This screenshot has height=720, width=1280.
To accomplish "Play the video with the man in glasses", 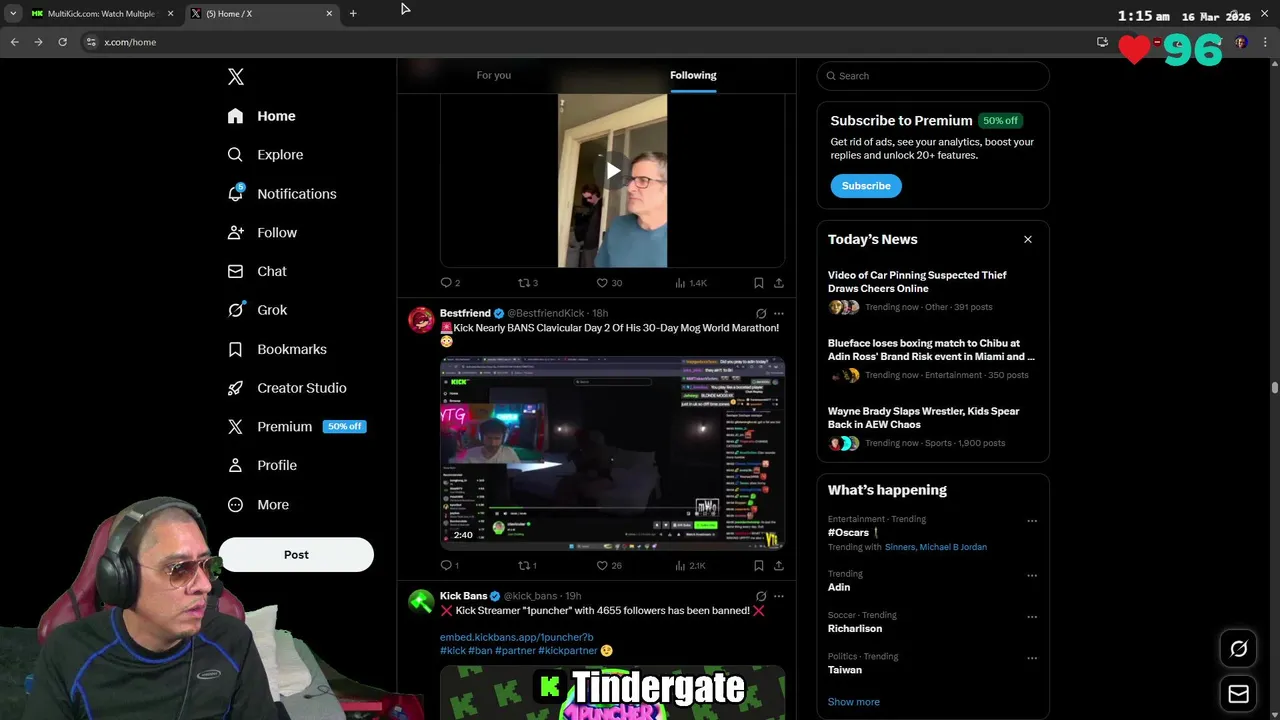I will click(x=612, y=171).
